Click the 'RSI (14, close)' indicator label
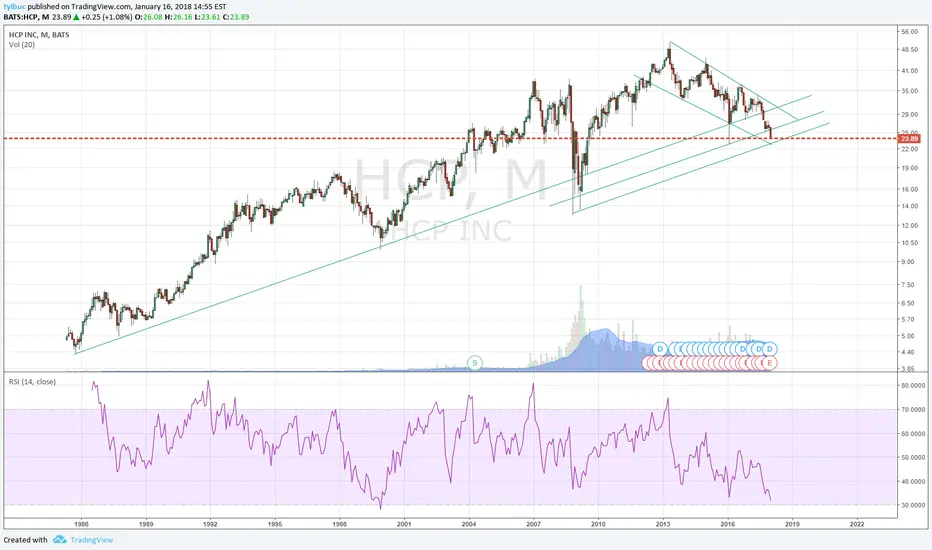 tap(32, 382)
